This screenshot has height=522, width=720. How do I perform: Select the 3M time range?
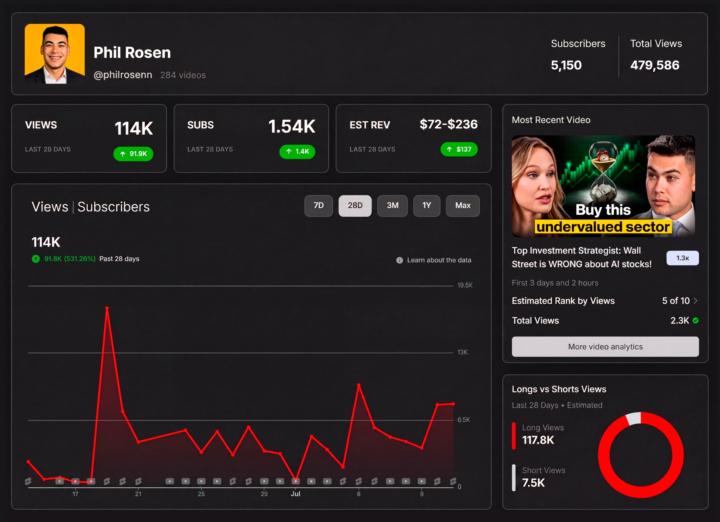392,206
